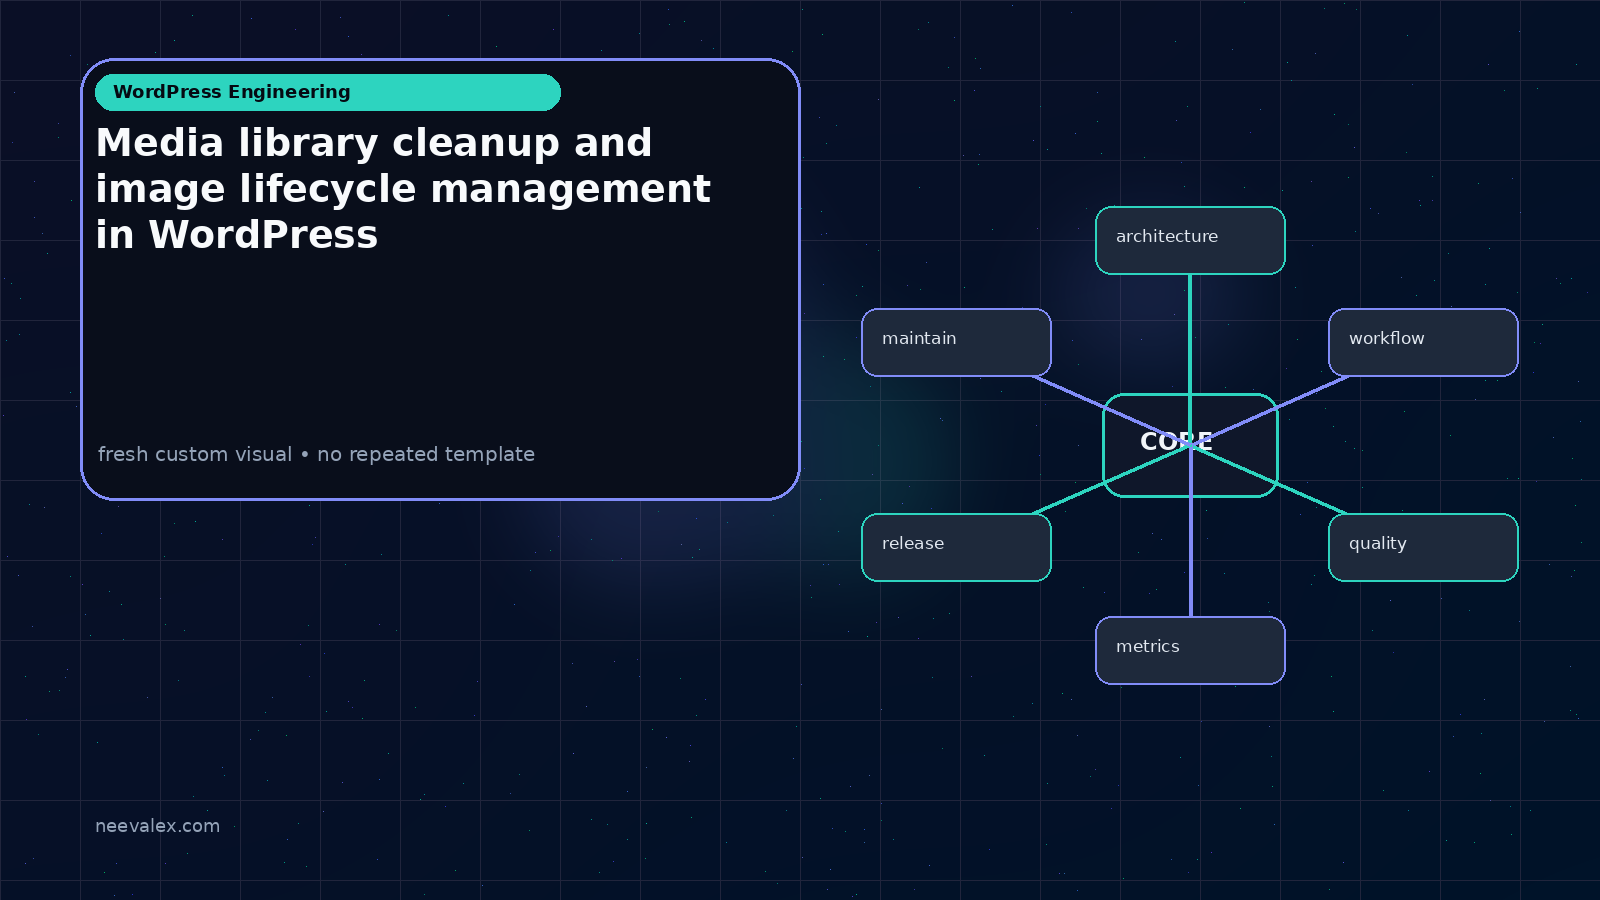Click the central CORE node
Image resolution: width=1600 pixels, height=900 pixels.
click(x=1190, y=445)
